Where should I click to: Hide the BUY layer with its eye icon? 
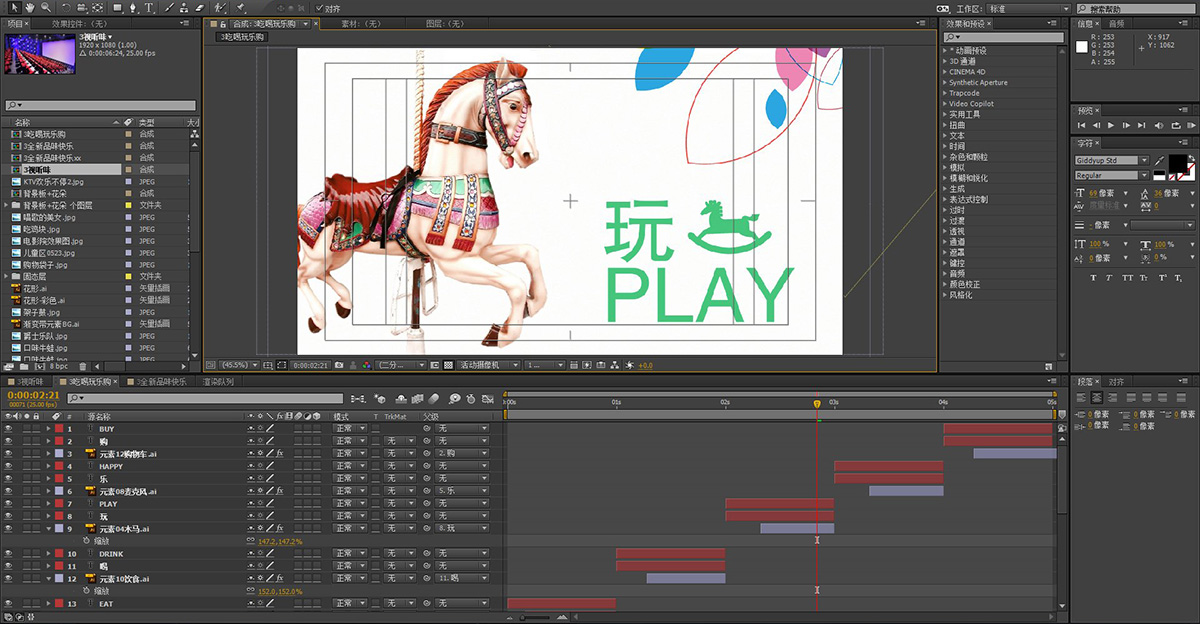[8, 429]
